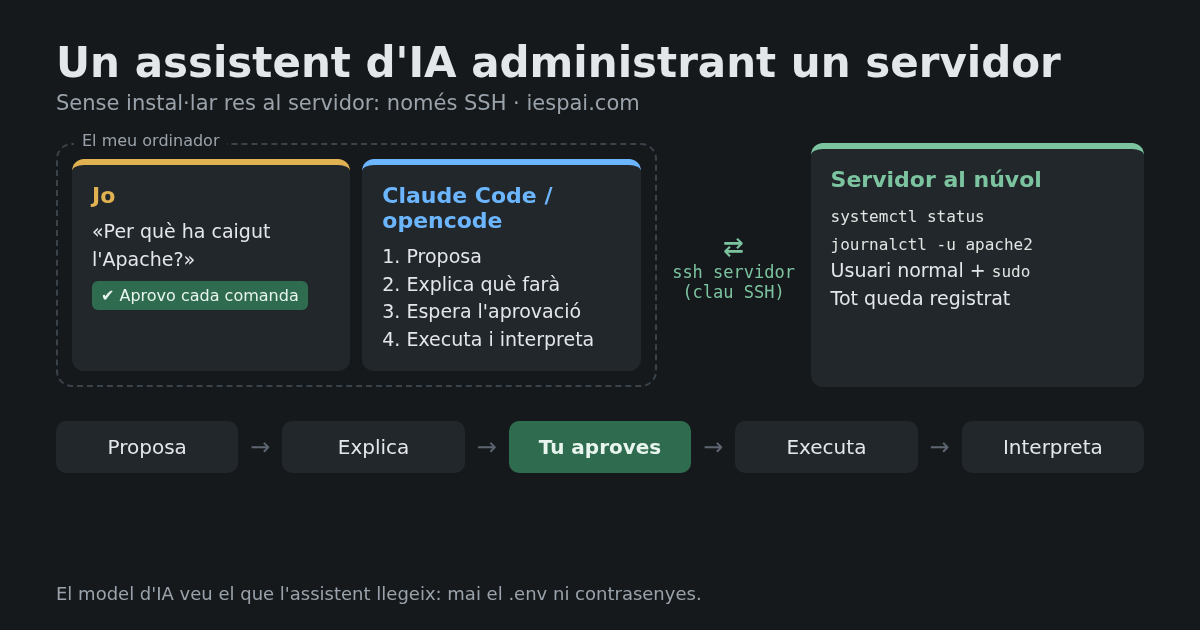Click the footer note about .env and passwords

379,594
